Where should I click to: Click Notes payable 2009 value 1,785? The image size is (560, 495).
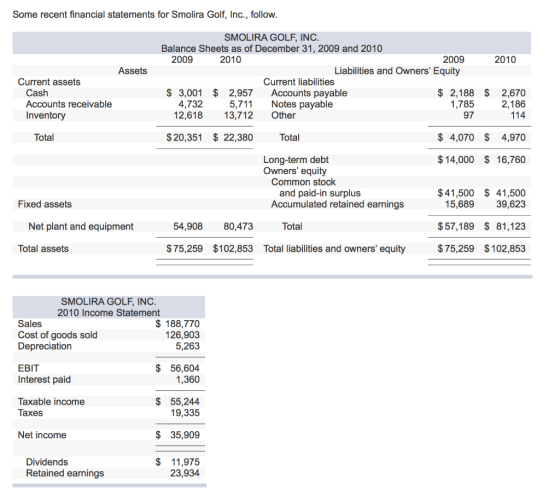click(x=462, y=104)
